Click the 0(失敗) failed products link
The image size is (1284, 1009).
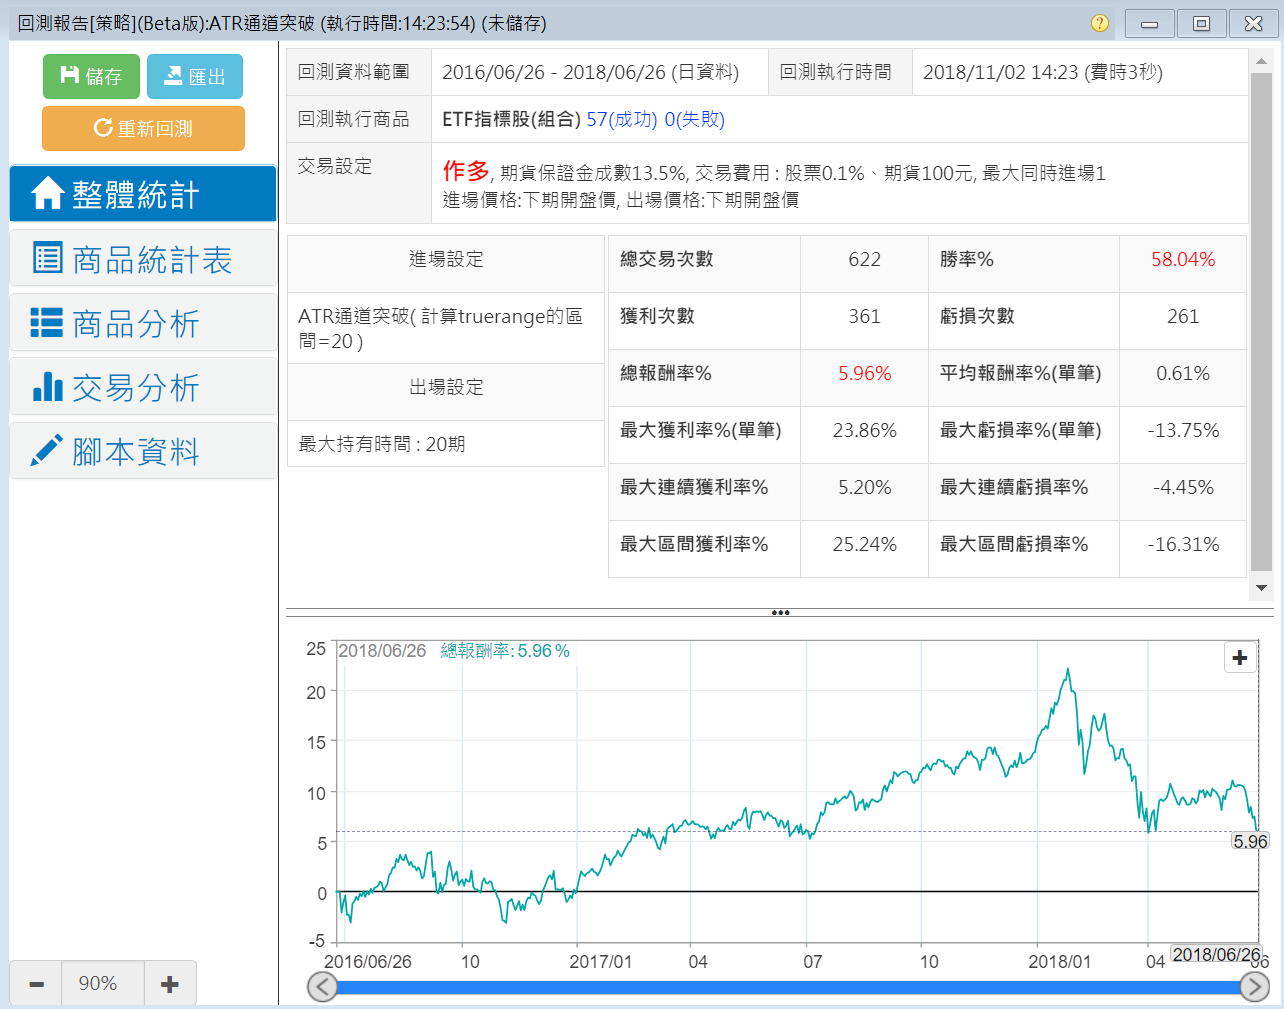point(694,120)
